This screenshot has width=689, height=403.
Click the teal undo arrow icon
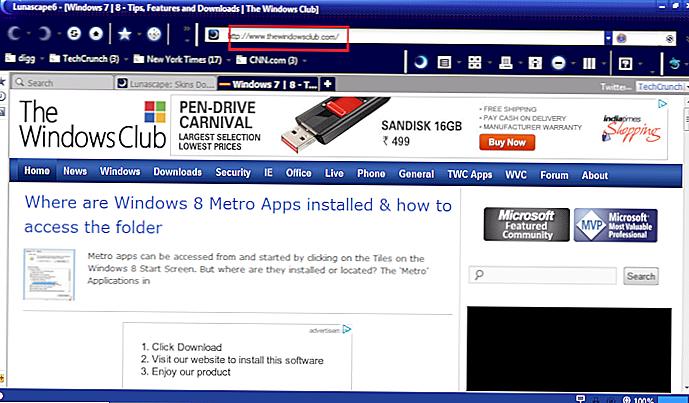coord(674,63)
